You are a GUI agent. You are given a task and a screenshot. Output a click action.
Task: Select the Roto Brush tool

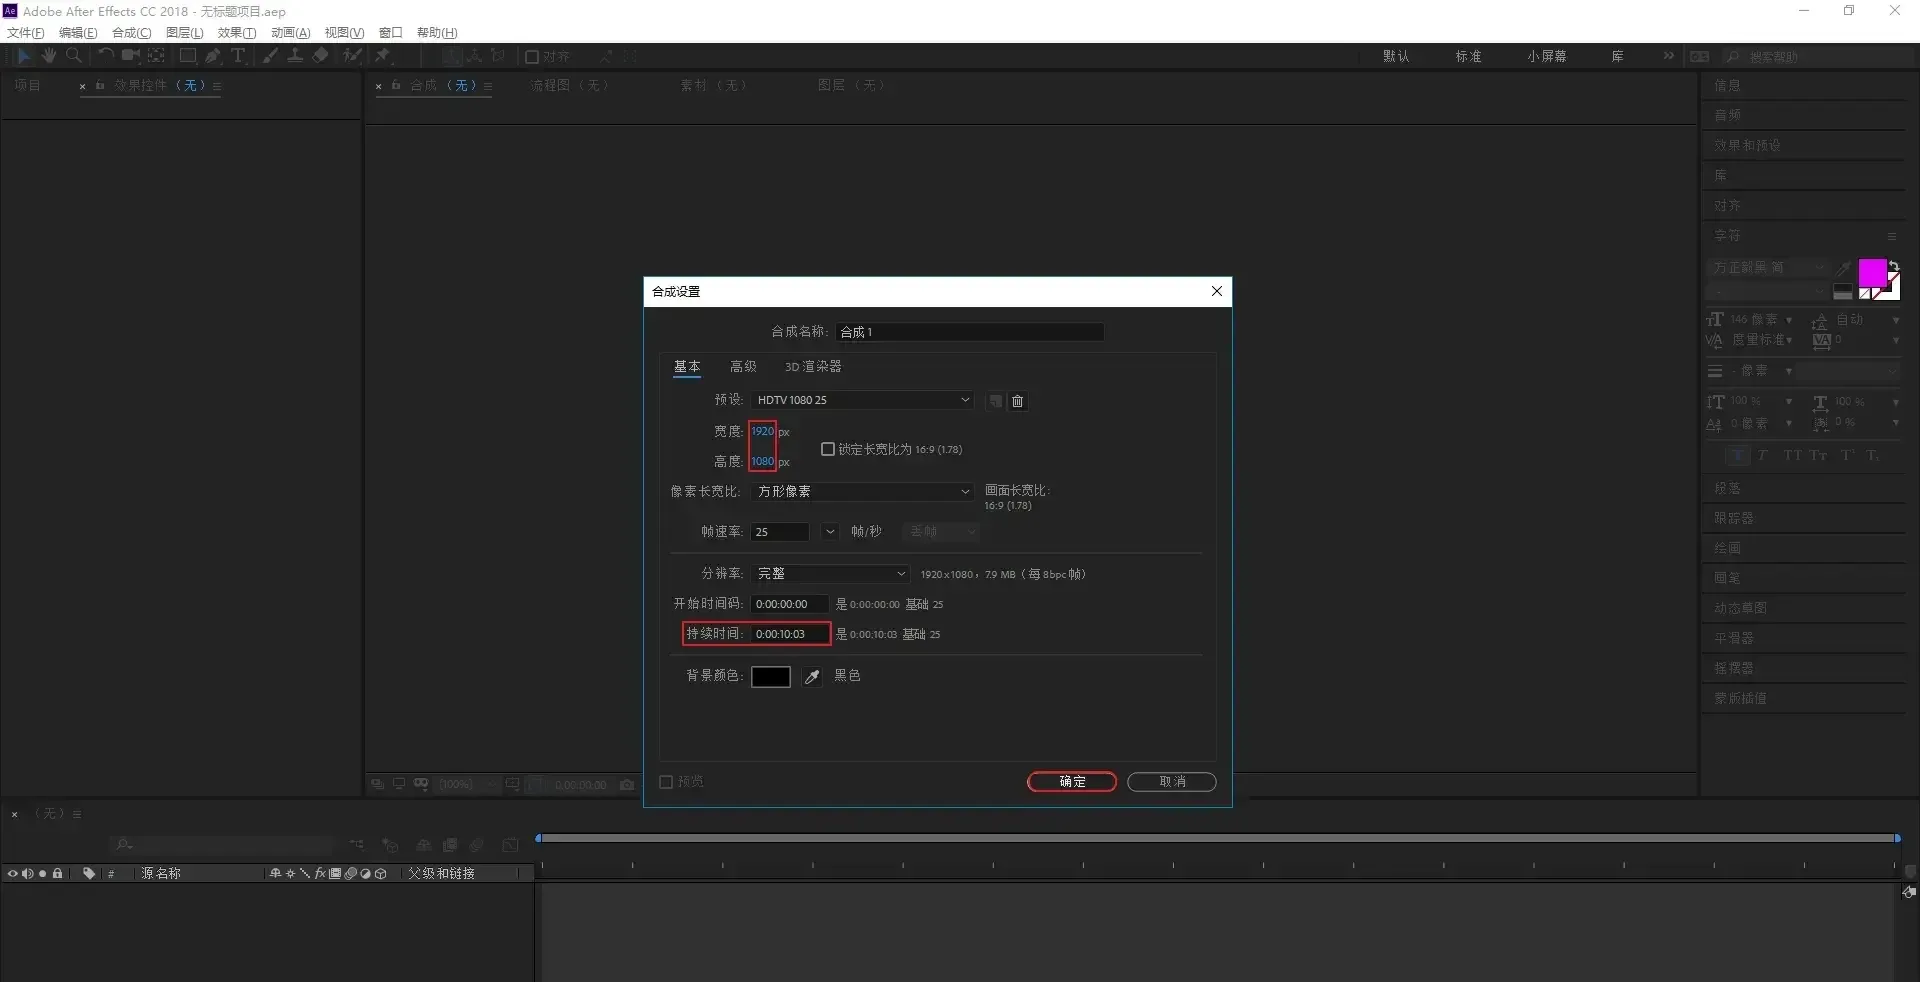click(352, 56)
